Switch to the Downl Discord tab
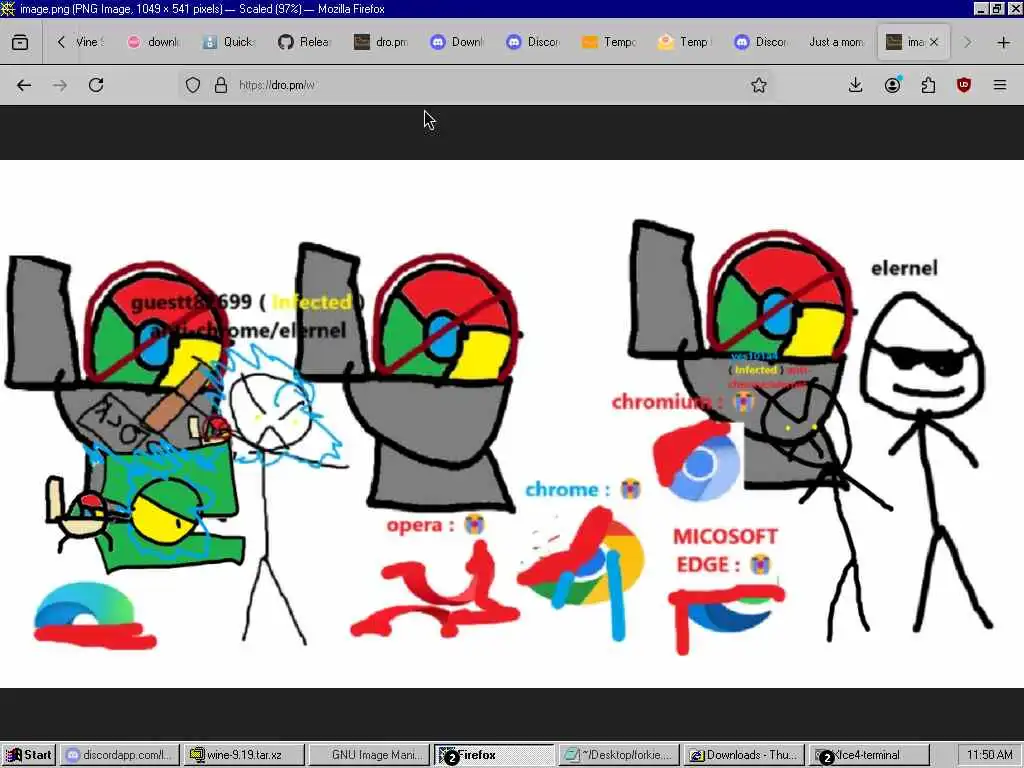The width and height of the screenshot is (1024, 768). pos(456,42)
